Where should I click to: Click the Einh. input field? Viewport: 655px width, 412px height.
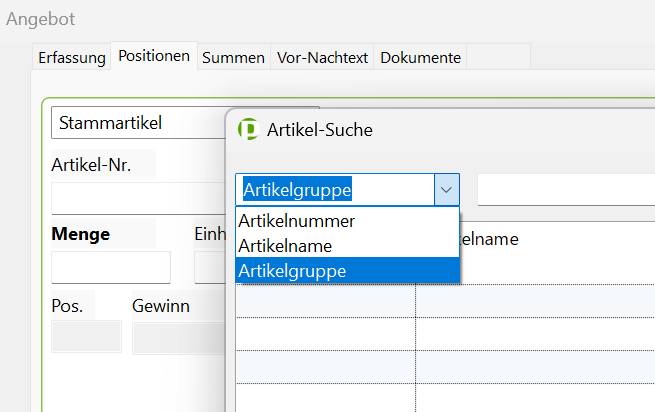209,267
